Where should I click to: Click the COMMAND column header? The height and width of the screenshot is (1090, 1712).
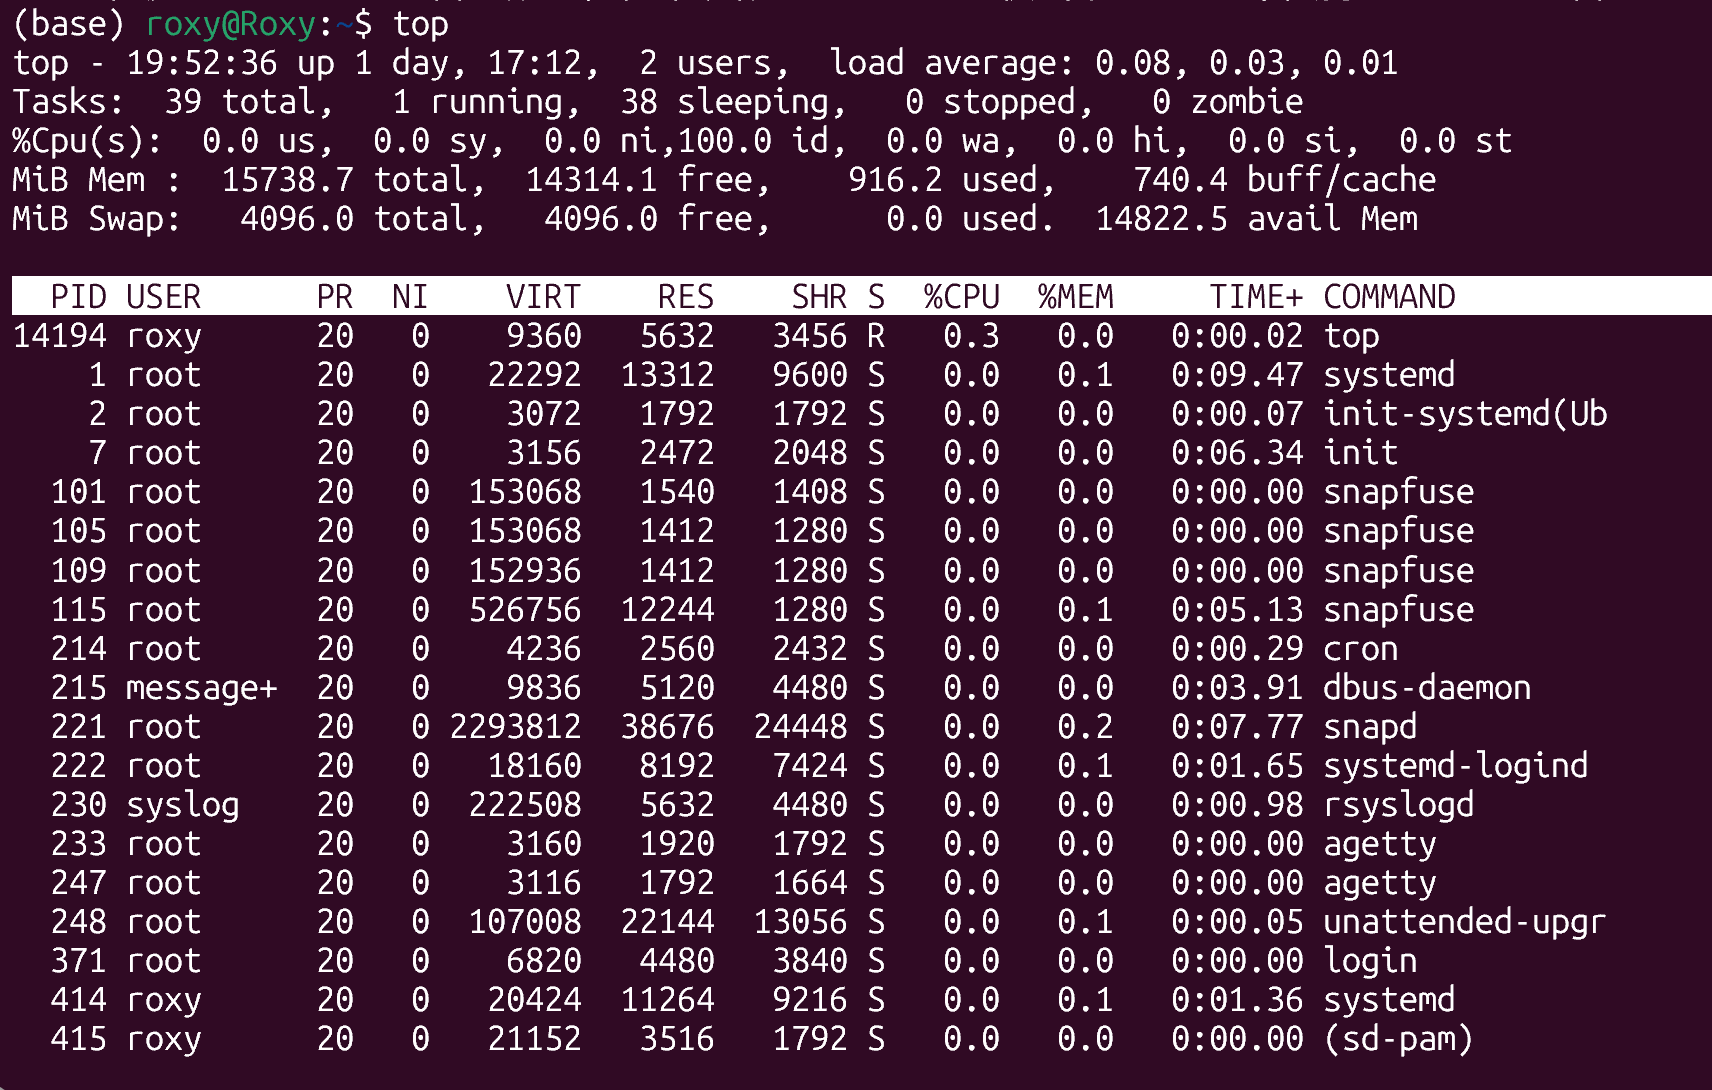pyautogui.click(x=1389, y=297)
